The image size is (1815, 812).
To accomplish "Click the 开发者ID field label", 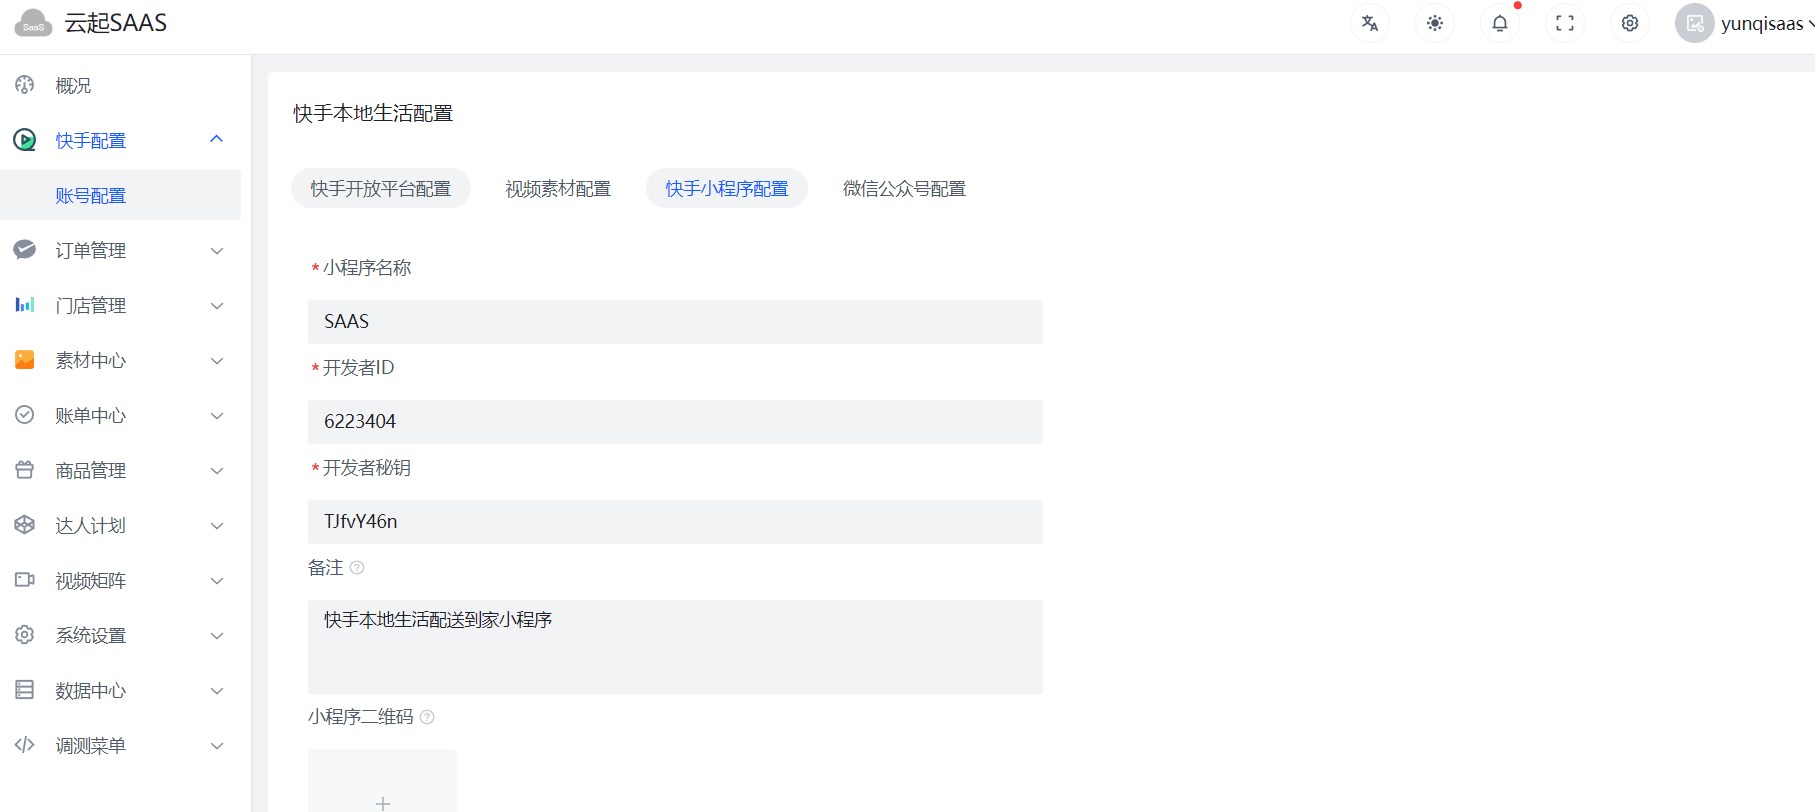I will point(358,368).
